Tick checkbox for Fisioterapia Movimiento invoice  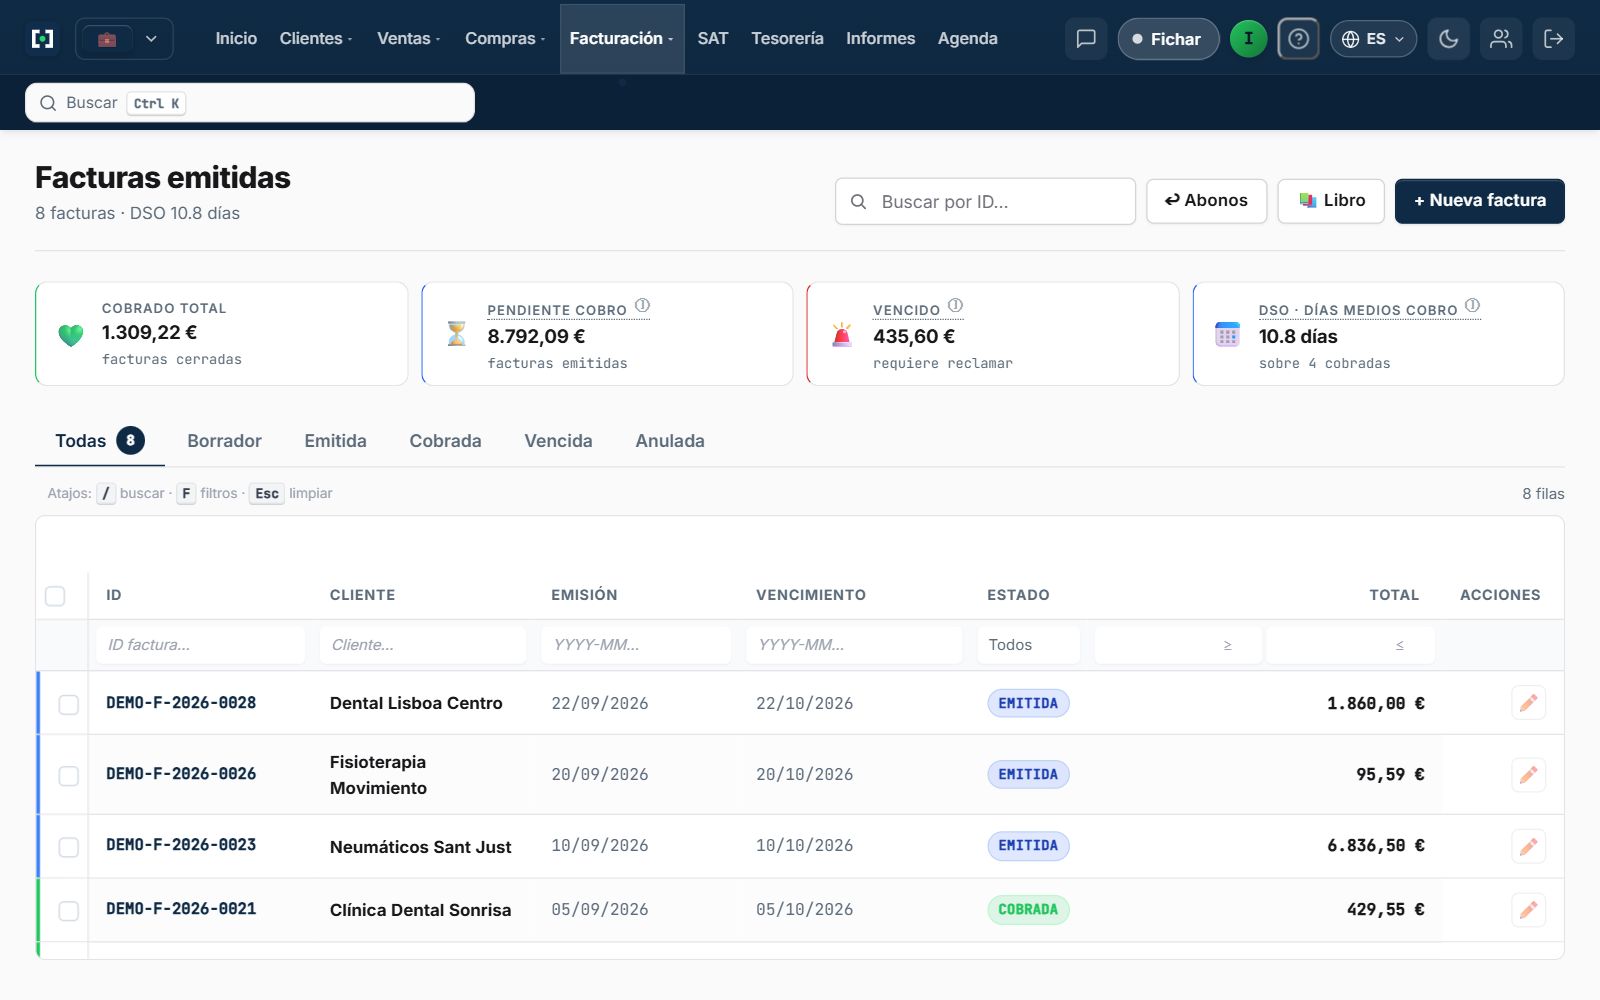coord(68,776)
